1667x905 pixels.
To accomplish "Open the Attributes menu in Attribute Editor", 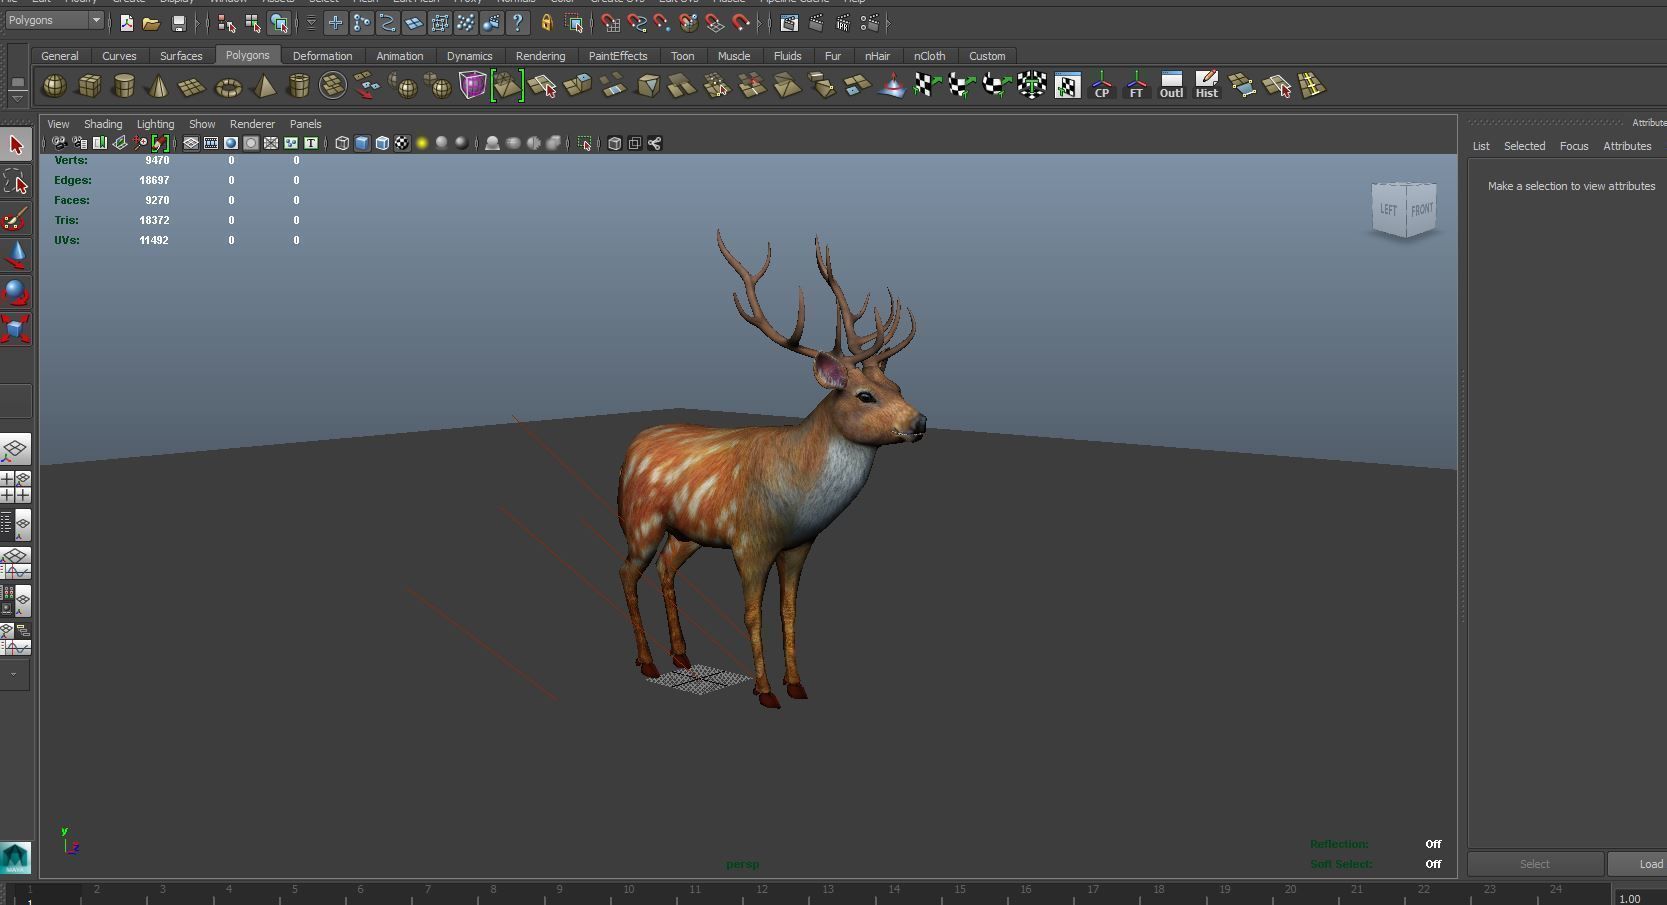I will tap(1627, 146).
